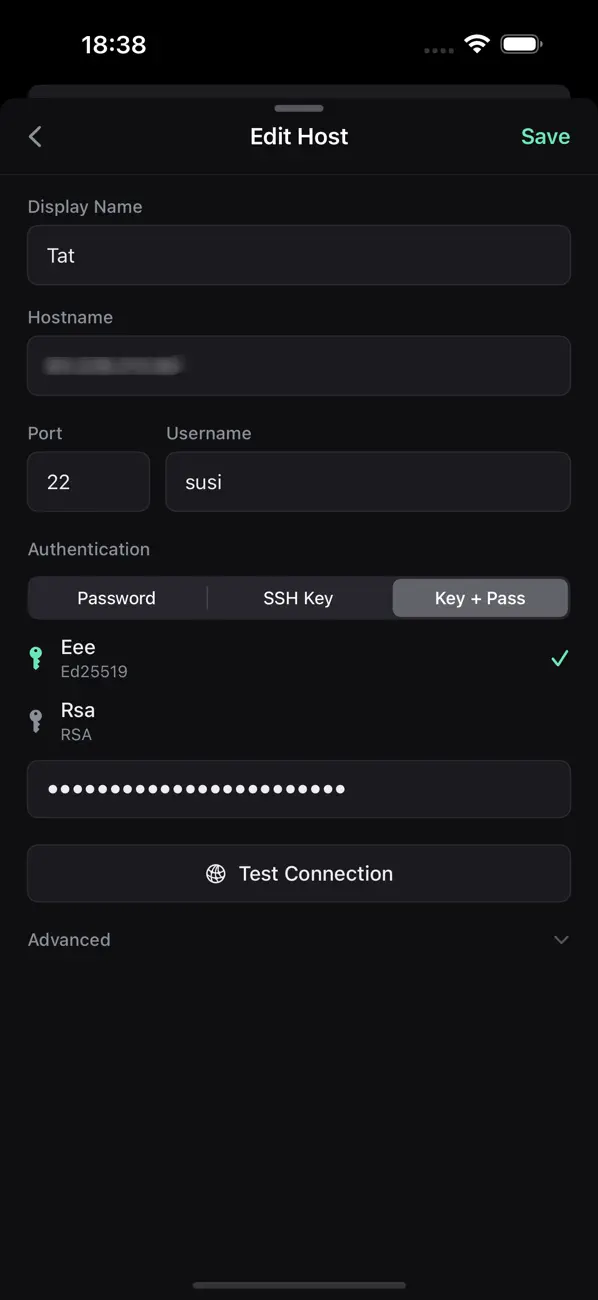Tap the drag handle at the sheet top

coord(298,107)
